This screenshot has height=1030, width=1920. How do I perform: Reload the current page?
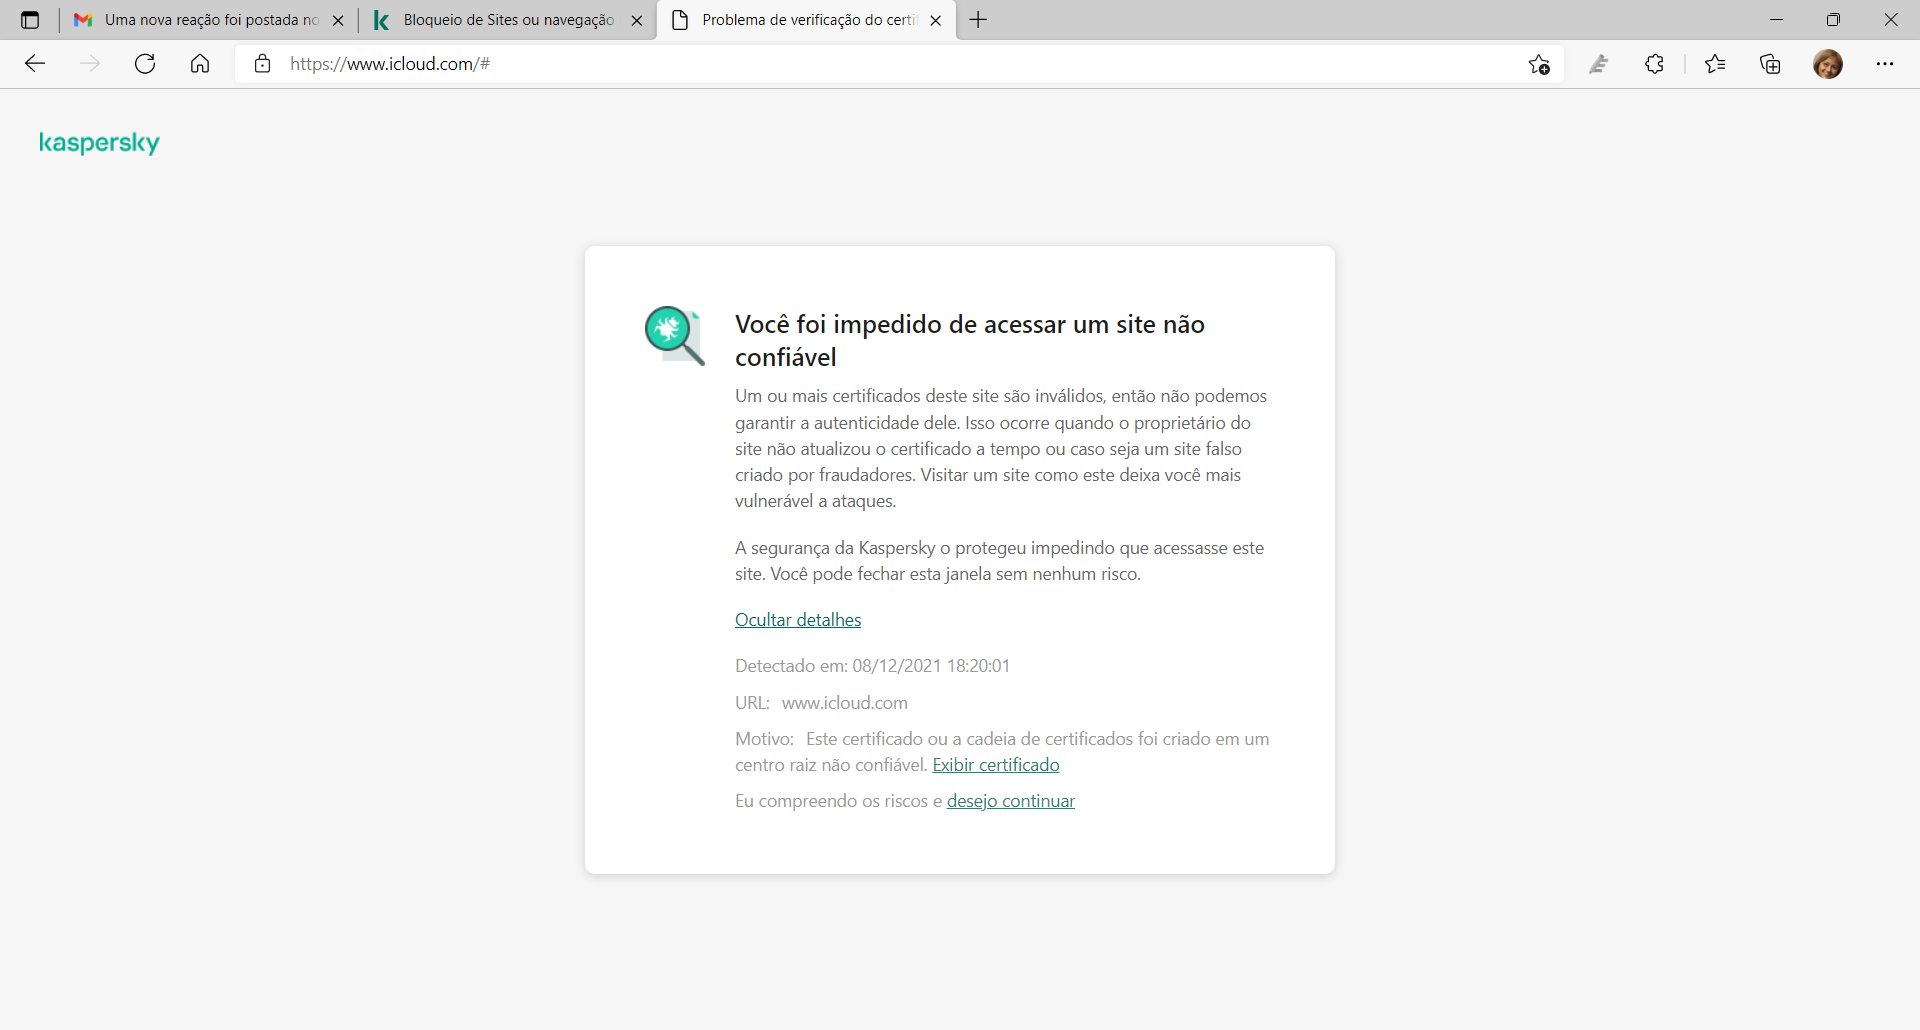click(145, 64)
